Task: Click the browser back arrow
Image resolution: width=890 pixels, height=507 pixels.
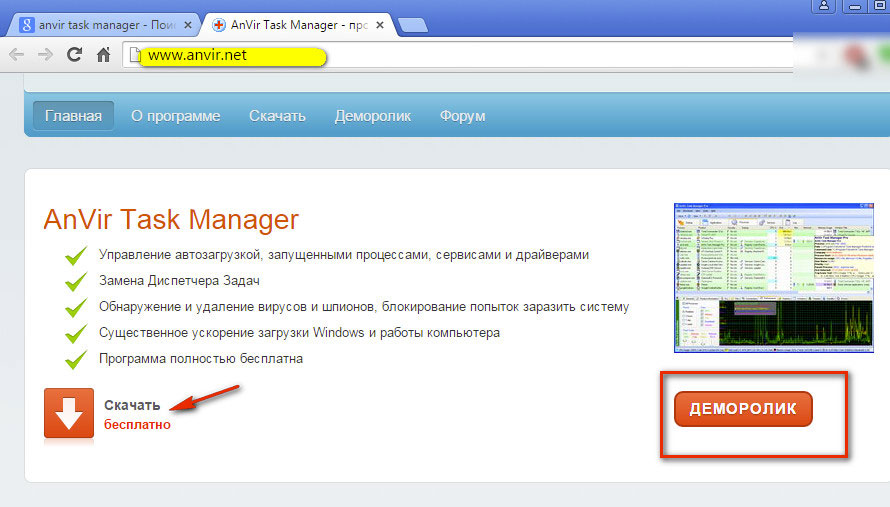Action: click(17, 55)
